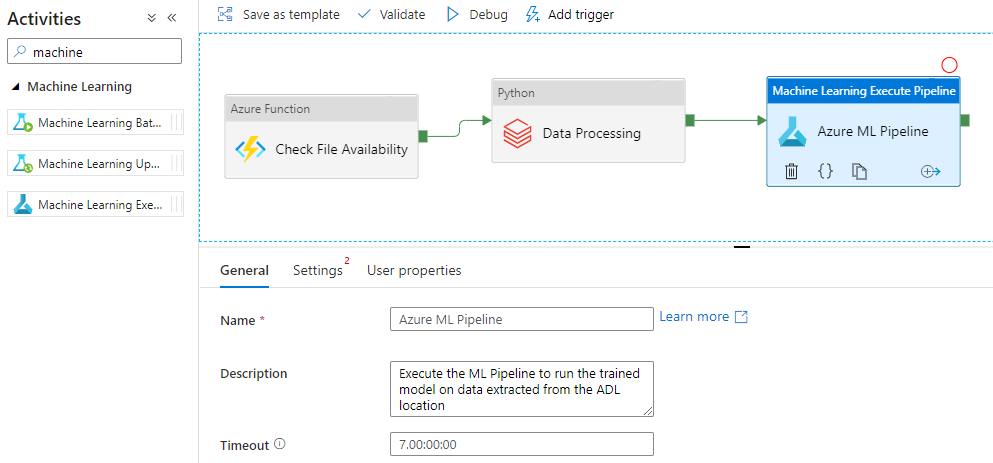Expand all activity groups with double chevron down
The height and width of the screenshot is (463, 993).
151,18
